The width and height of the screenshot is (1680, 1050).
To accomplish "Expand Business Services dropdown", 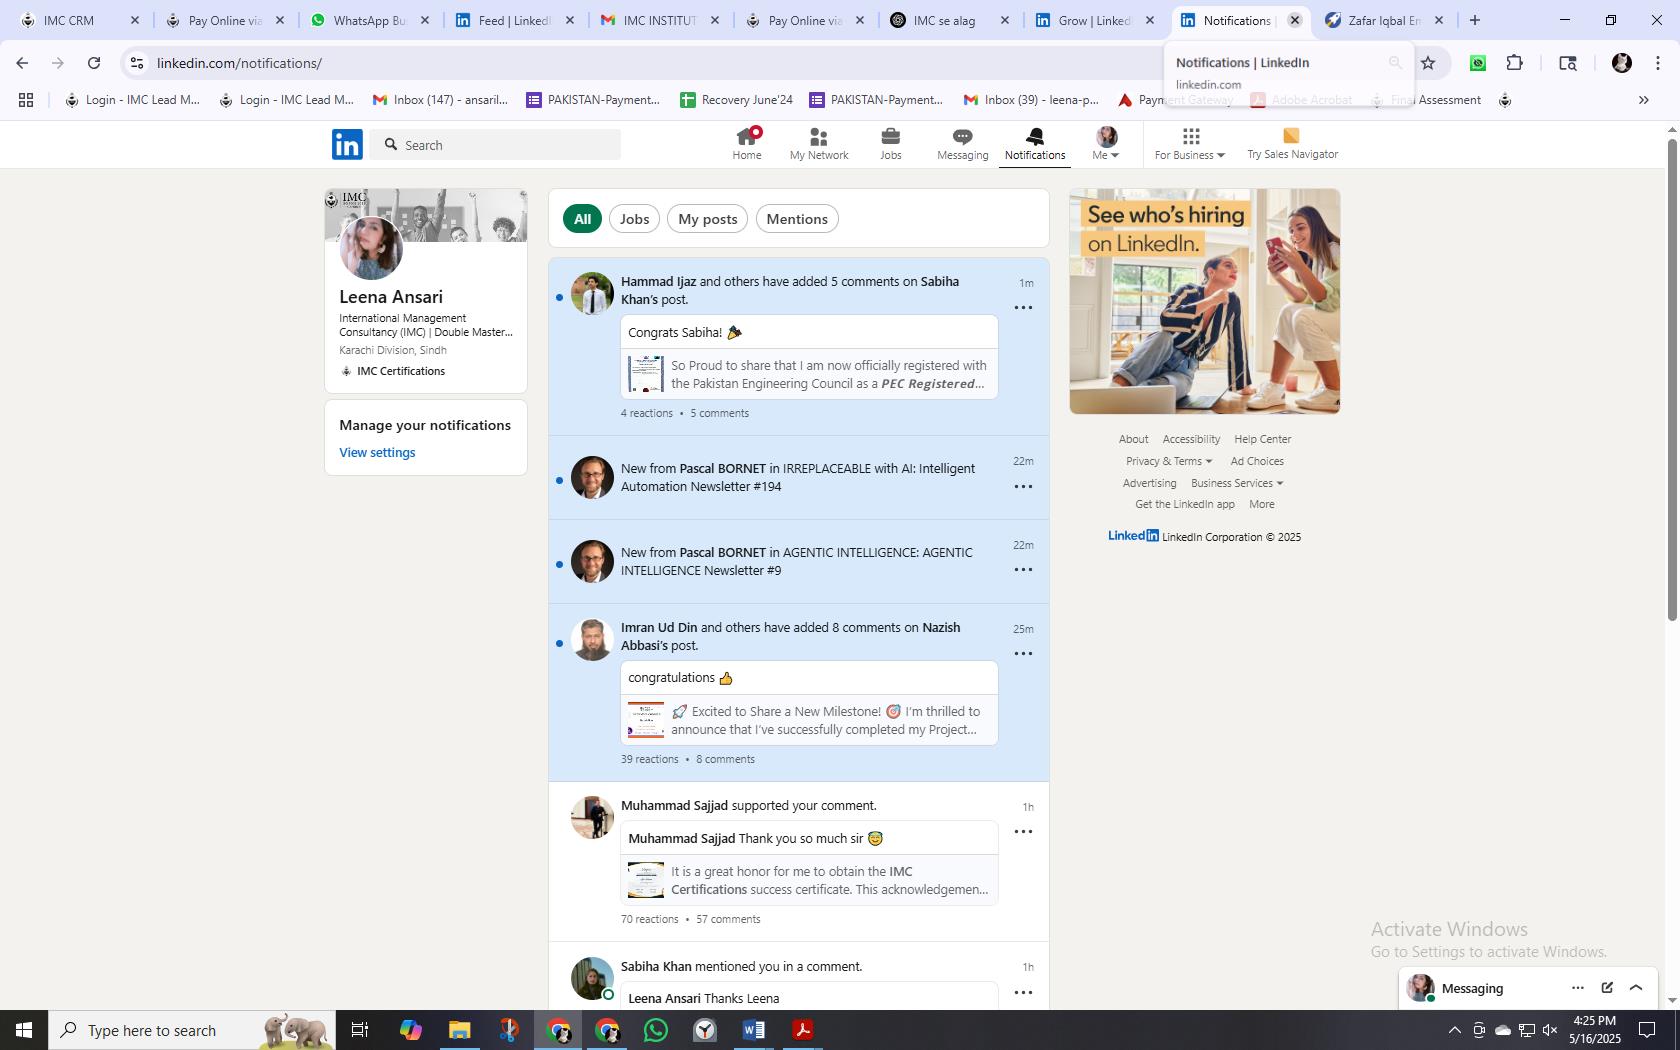I will click(x=1237, y=483).
